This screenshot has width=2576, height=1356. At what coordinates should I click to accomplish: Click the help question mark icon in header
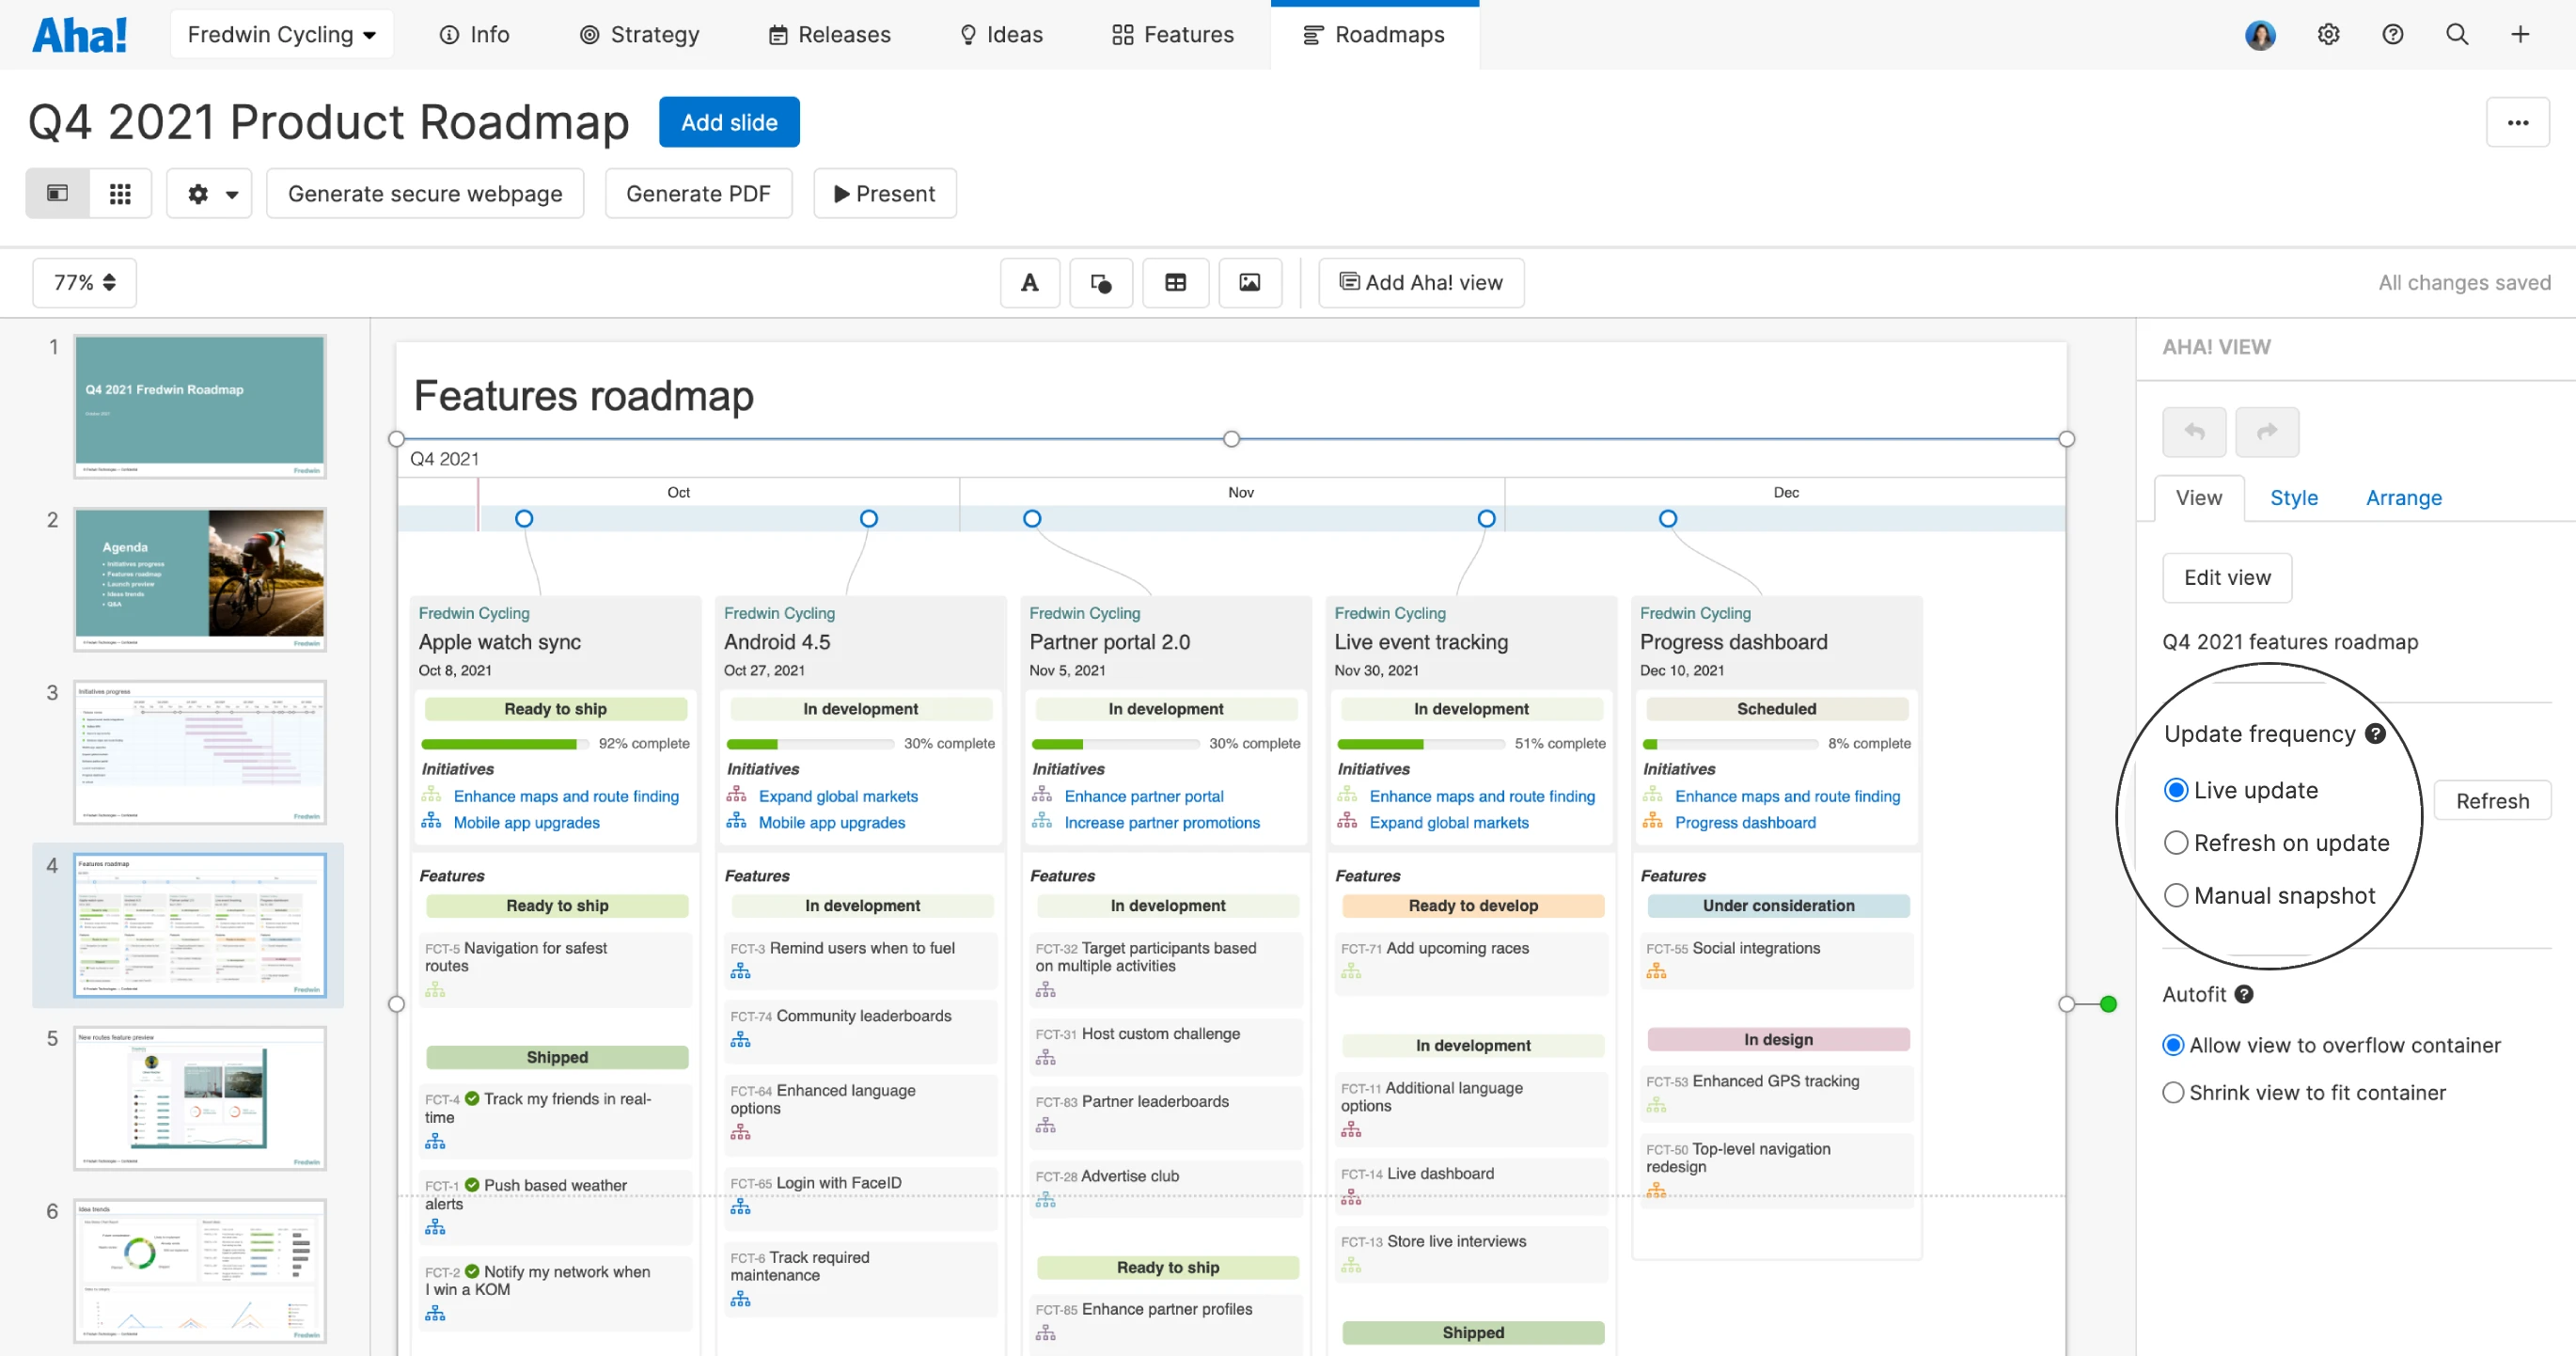click(x=2392, y=35)
